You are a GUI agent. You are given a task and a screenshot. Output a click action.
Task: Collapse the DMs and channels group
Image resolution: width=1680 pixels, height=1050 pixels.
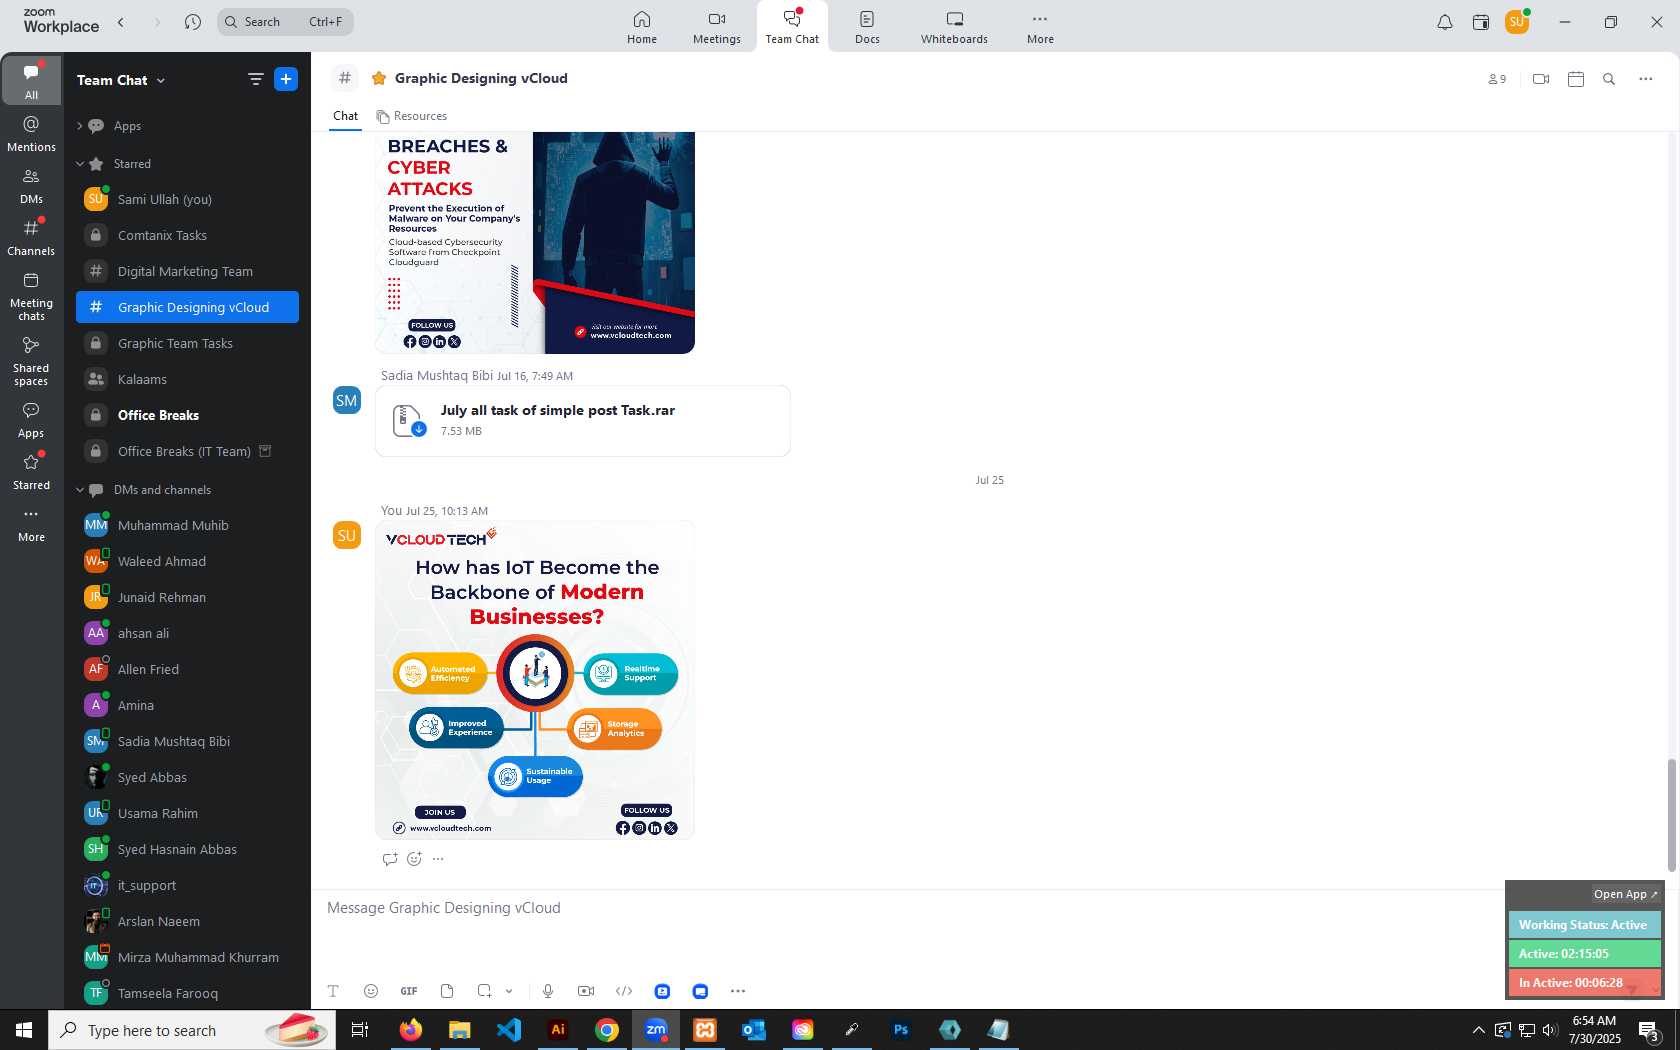coord(80,490)
